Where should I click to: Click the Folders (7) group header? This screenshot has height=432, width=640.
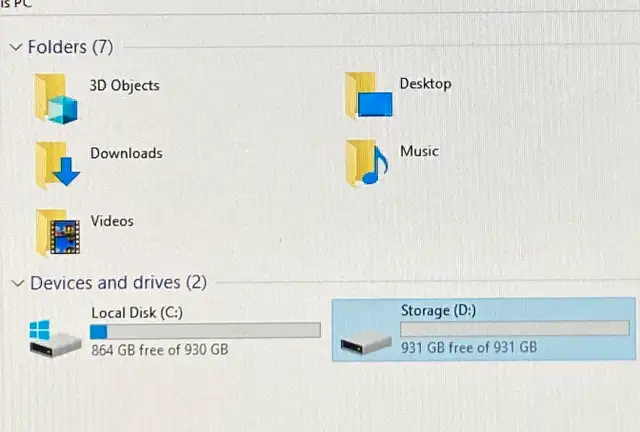(x=71, y=47)
